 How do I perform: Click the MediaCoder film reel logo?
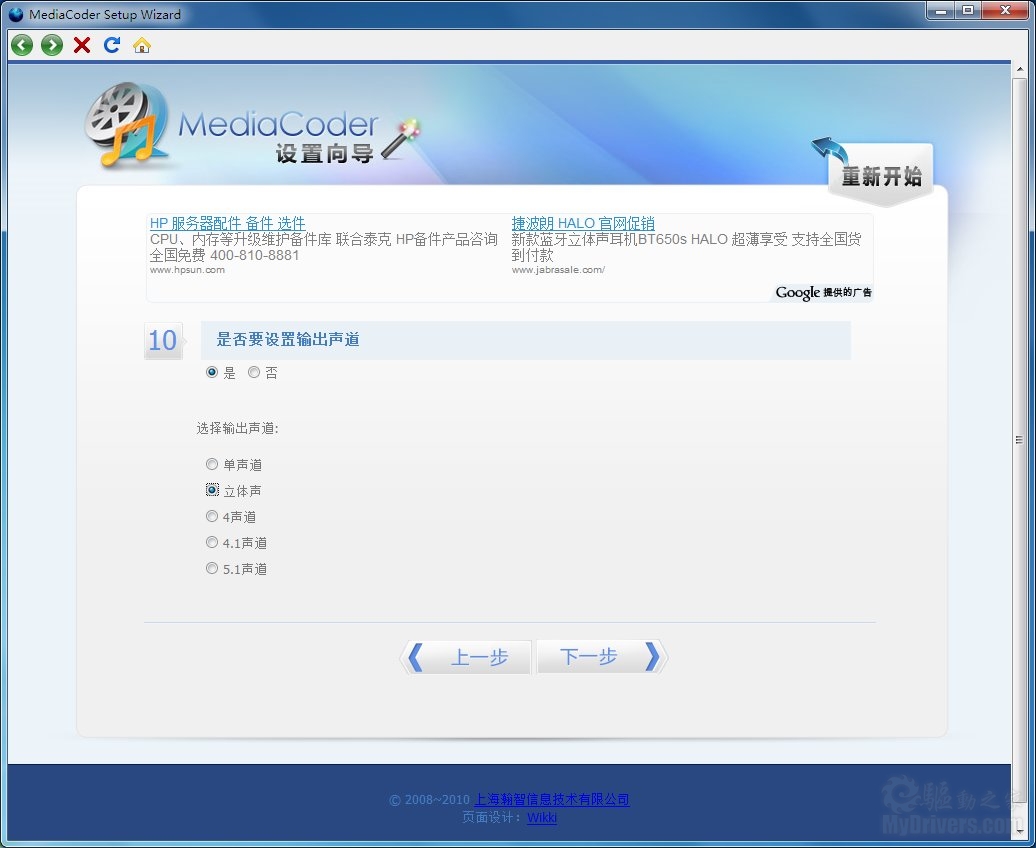pos(126,126)
